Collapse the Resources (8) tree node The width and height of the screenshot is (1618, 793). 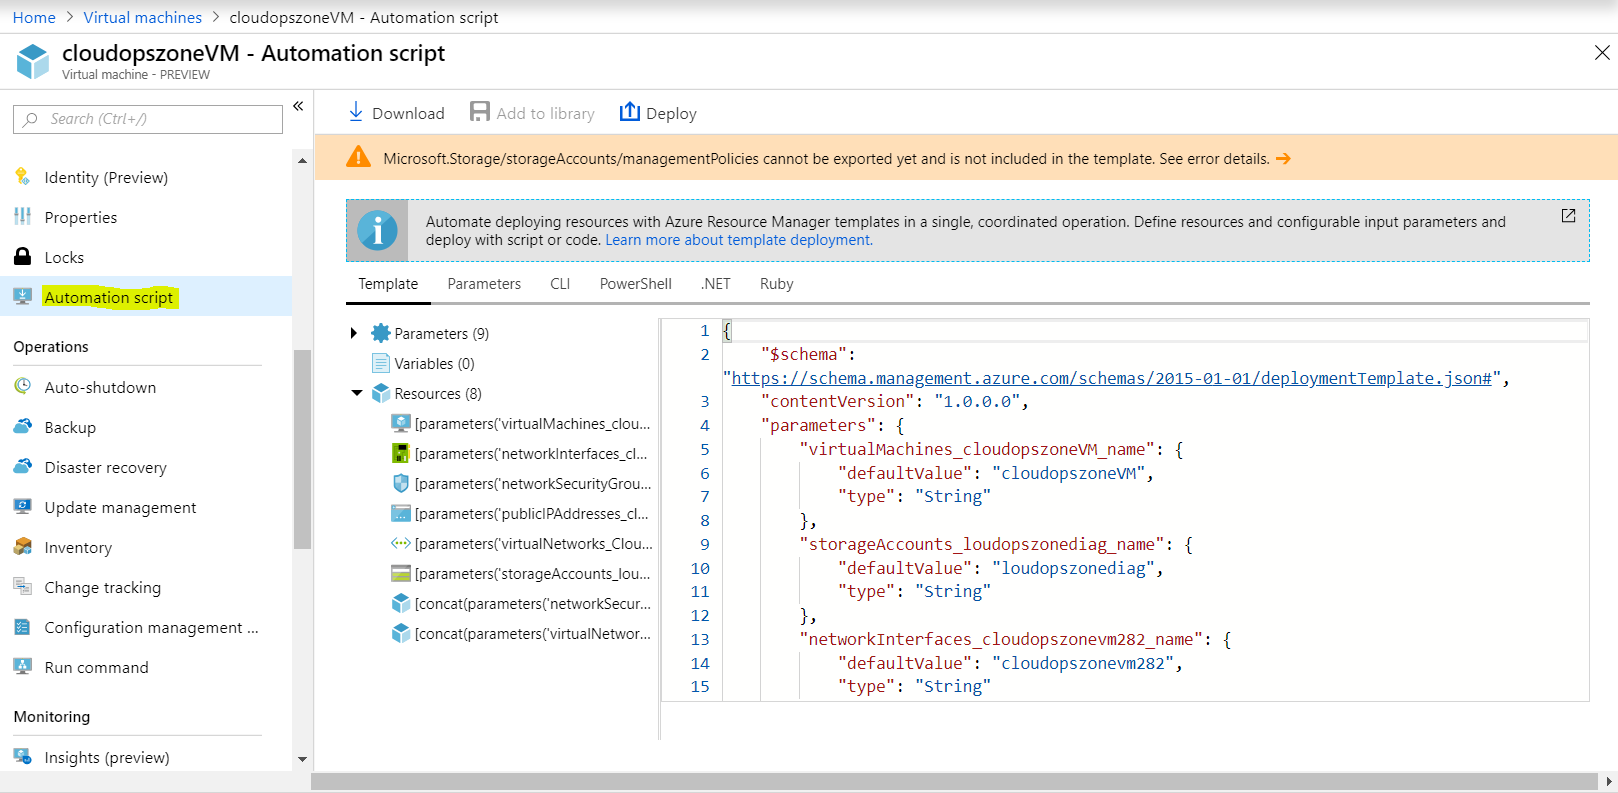356,393
